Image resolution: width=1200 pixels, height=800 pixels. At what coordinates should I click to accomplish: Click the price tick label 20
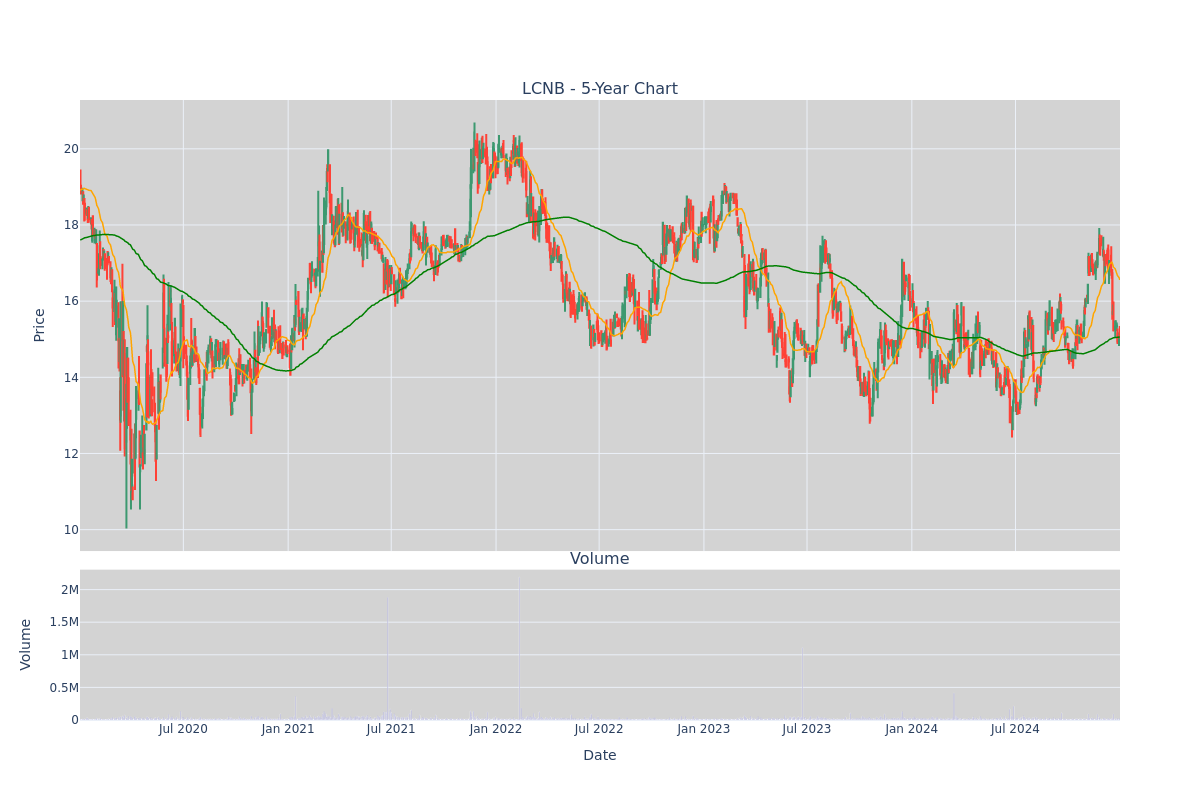coord(71,149)
